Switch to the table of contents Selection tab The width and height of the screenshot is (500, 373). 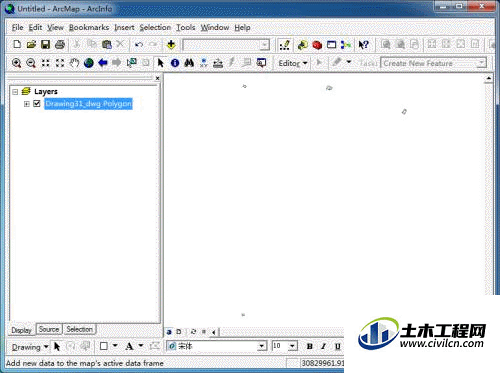(79, 329)
